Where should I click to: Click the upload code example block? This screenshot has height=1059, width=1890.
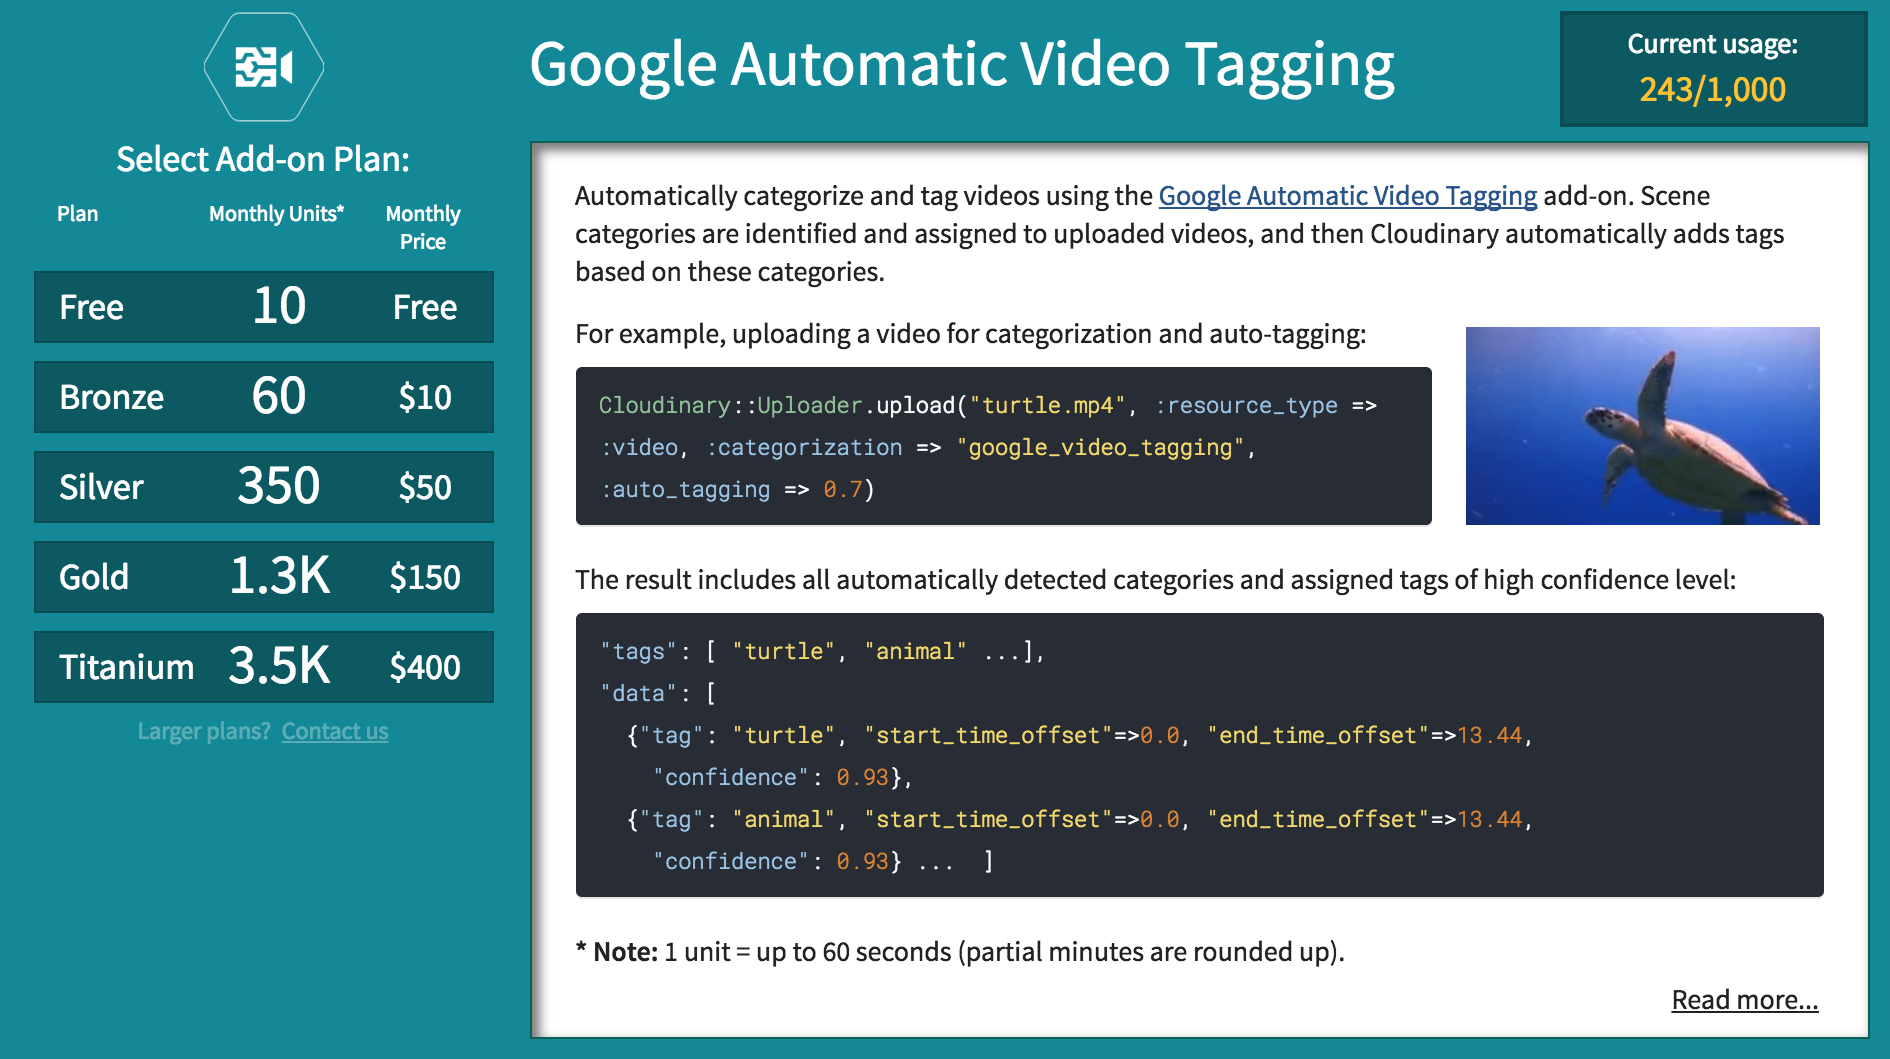1003,446
